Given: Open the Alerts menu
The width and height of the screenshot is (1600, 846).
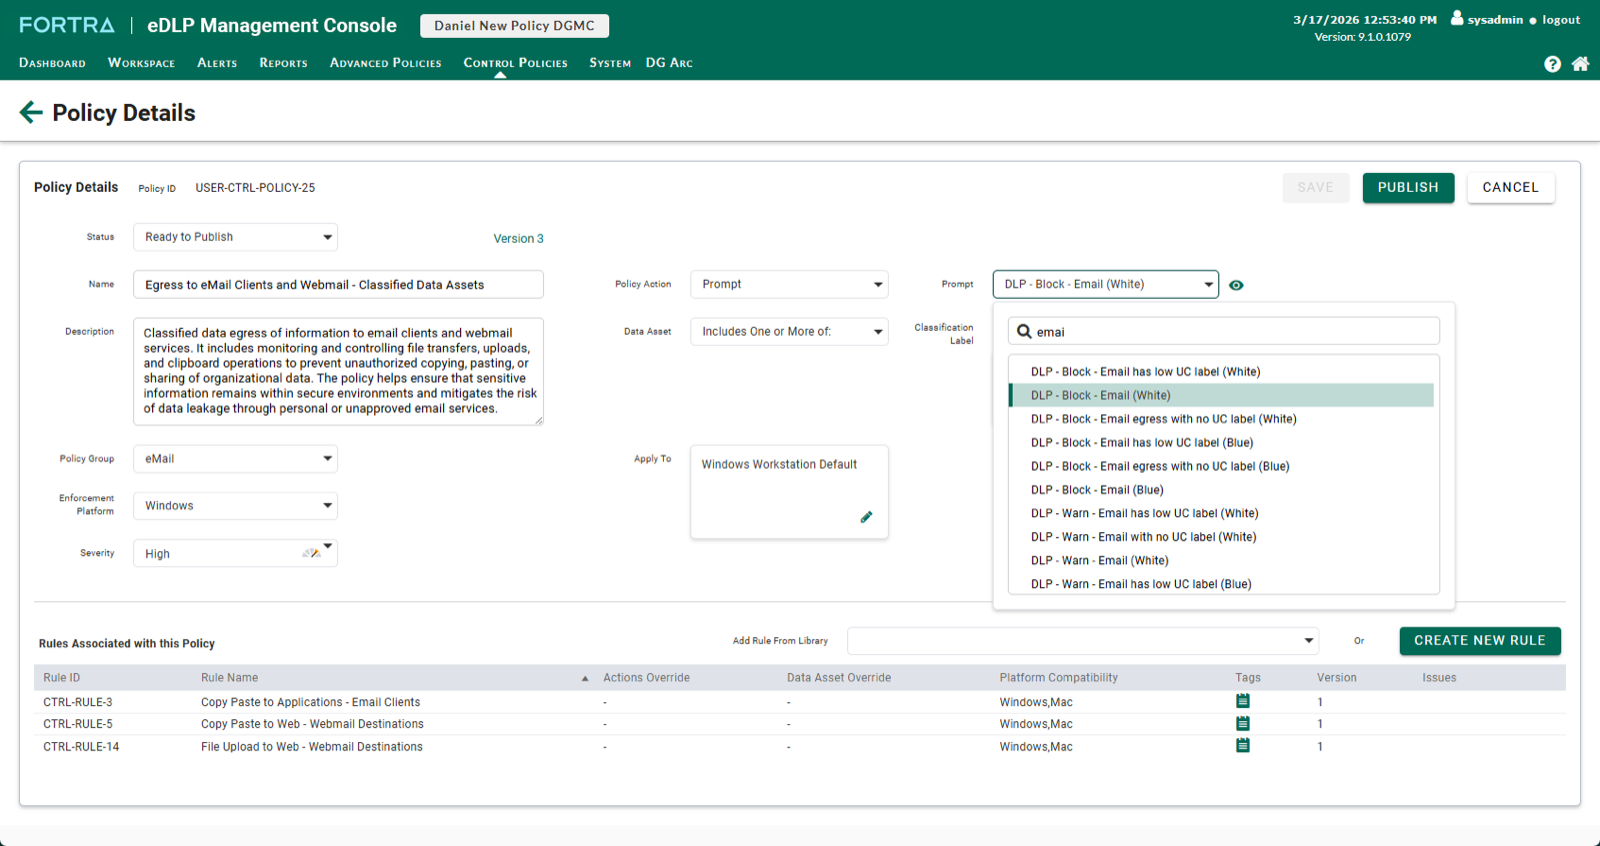Looking at the screenshot, I should 217,63.
